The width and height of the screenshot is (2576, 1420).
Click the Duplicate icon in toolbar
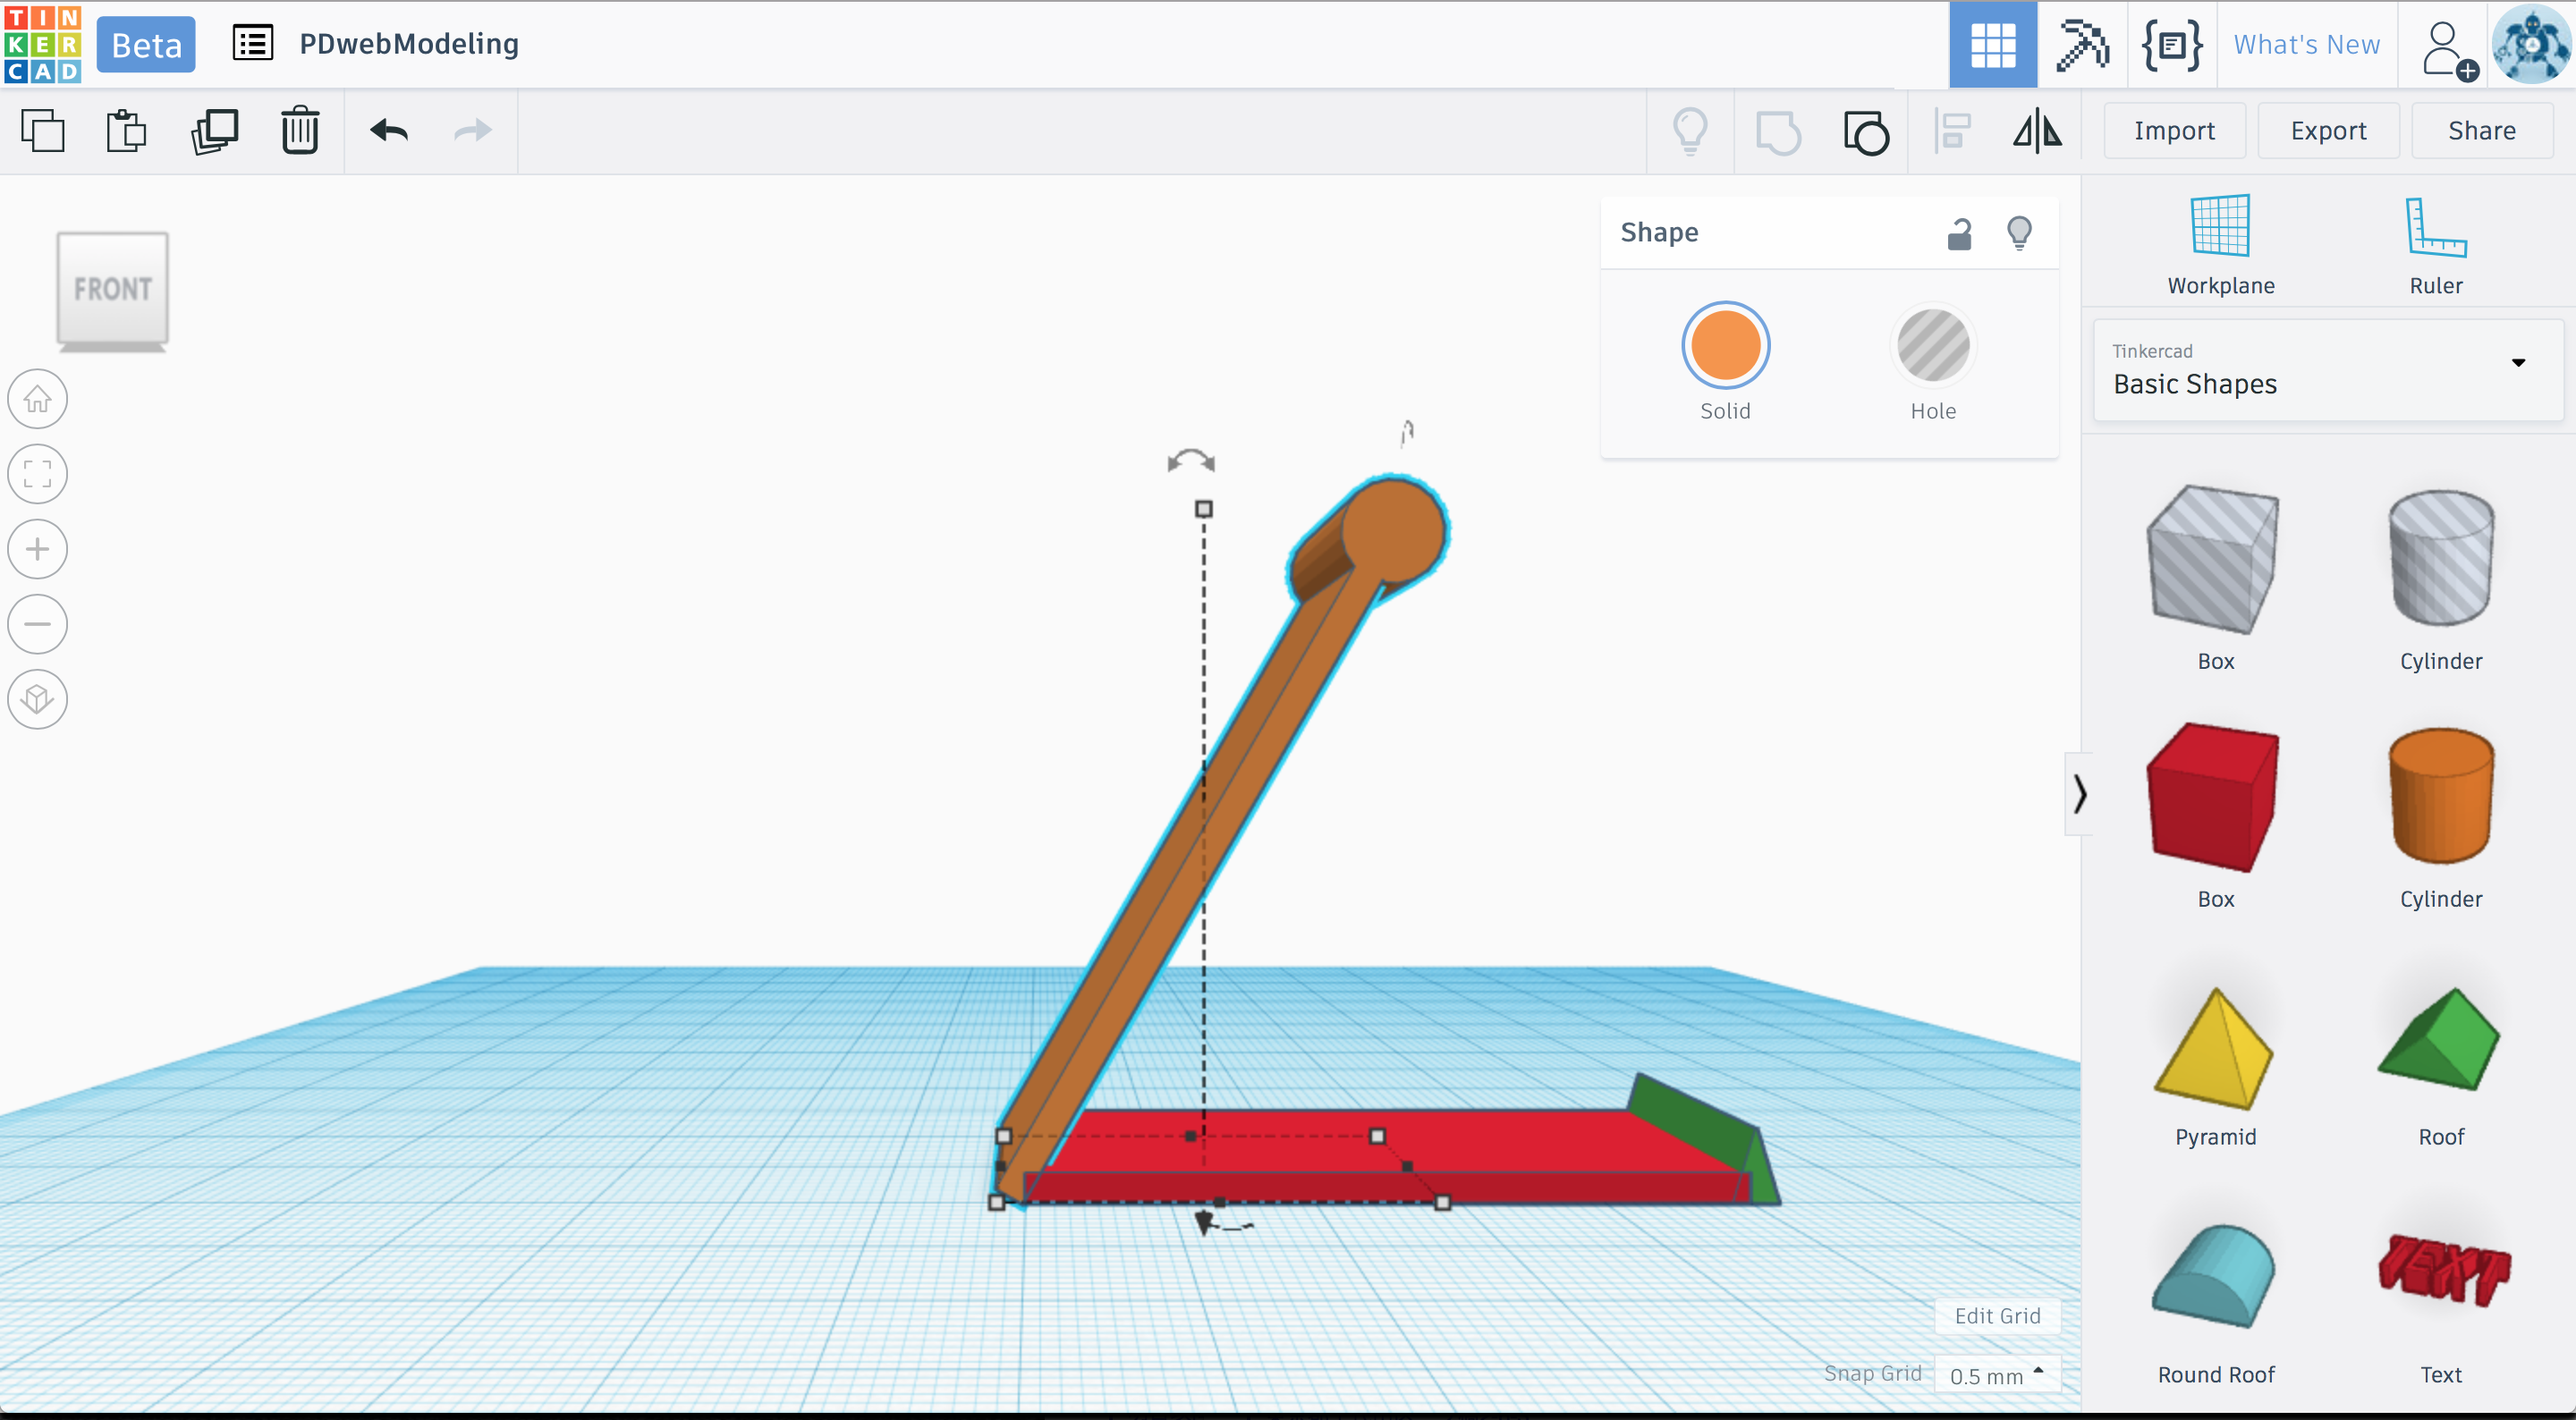(214, 131)
